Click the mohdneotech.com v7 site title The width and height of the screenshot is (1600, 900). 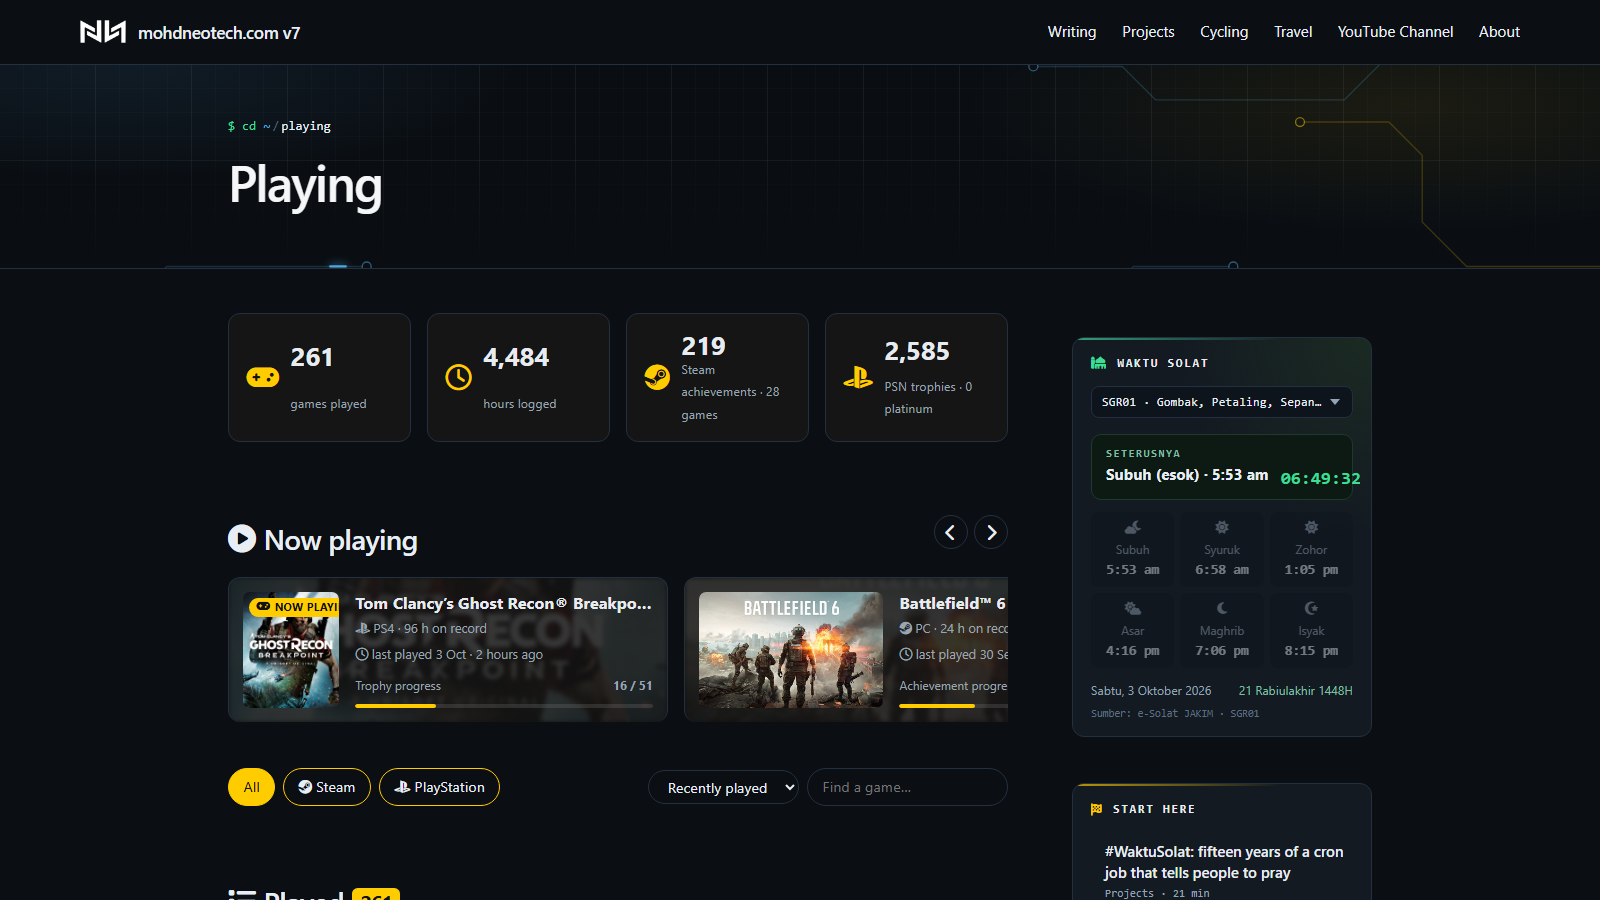219,33
